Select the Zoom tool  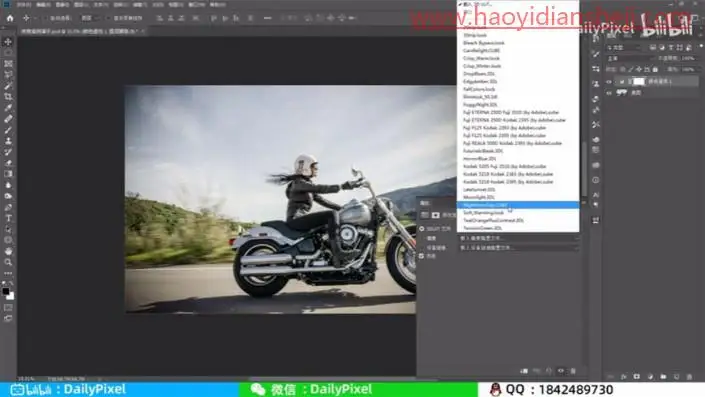pos(8,262)
